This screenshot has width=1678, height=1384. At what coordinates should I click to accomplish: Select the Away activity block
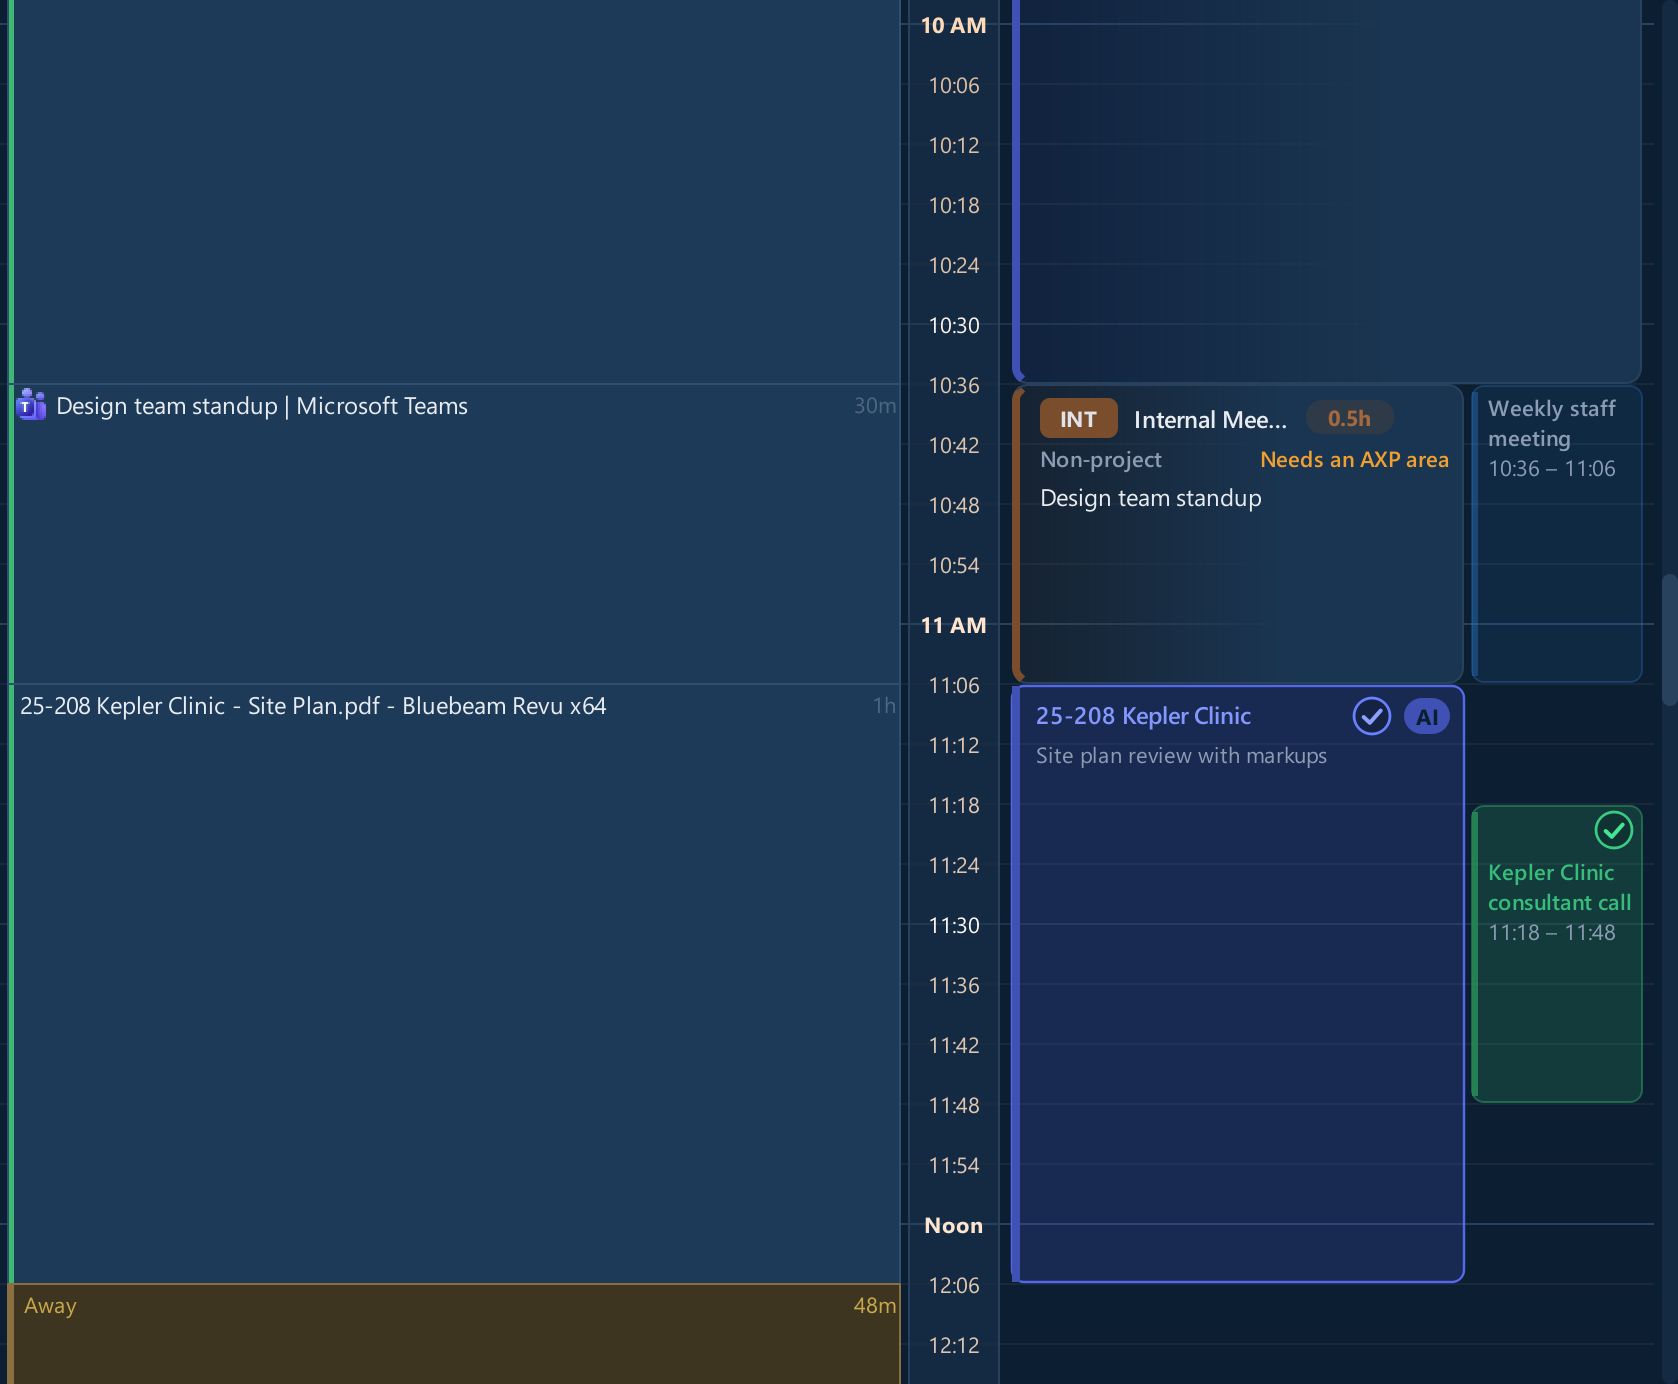tap(455, 1334)
